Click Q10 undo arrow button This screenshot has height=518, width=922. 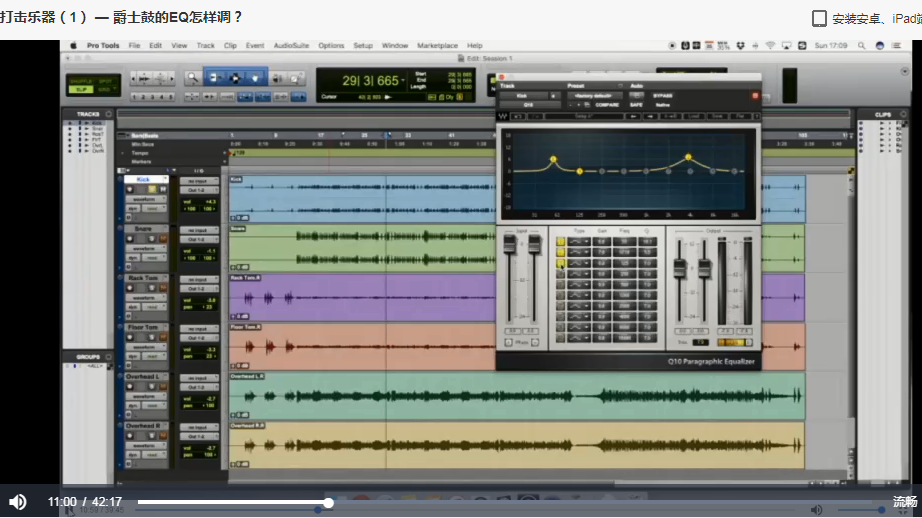click(x=518, y=116)
